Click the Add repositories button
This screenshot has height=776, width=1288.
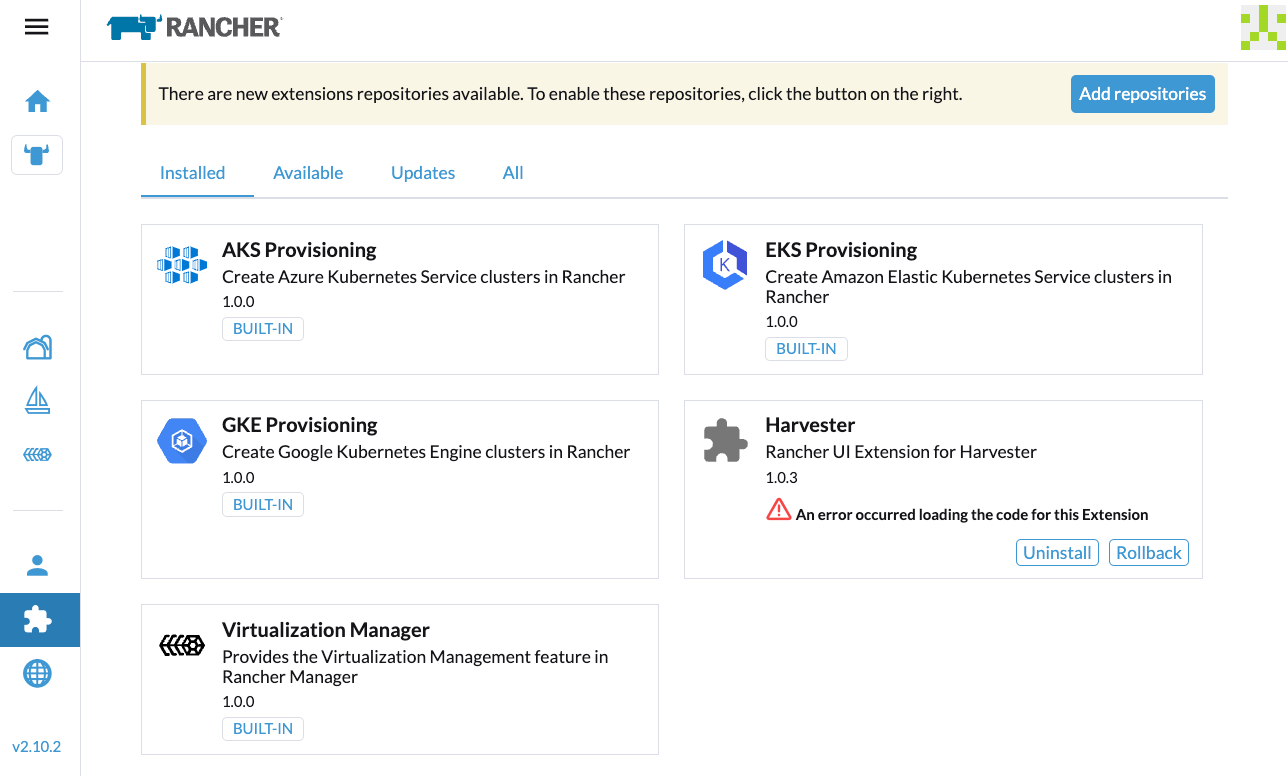1142,94
